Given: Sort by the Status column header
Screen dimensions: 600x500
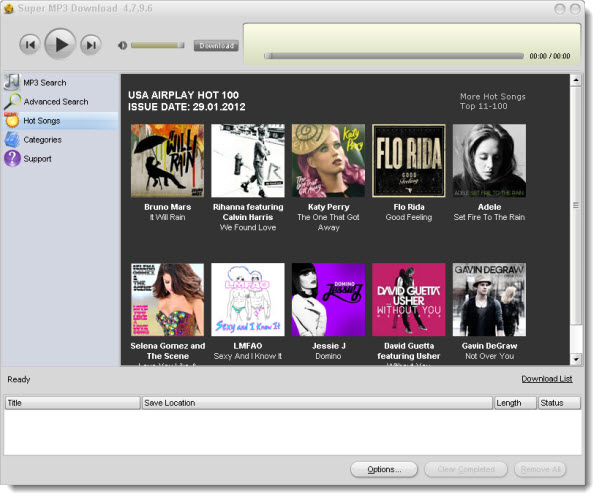Looking at the screenshot, I should pyautogui.click(x=559, y=403).
